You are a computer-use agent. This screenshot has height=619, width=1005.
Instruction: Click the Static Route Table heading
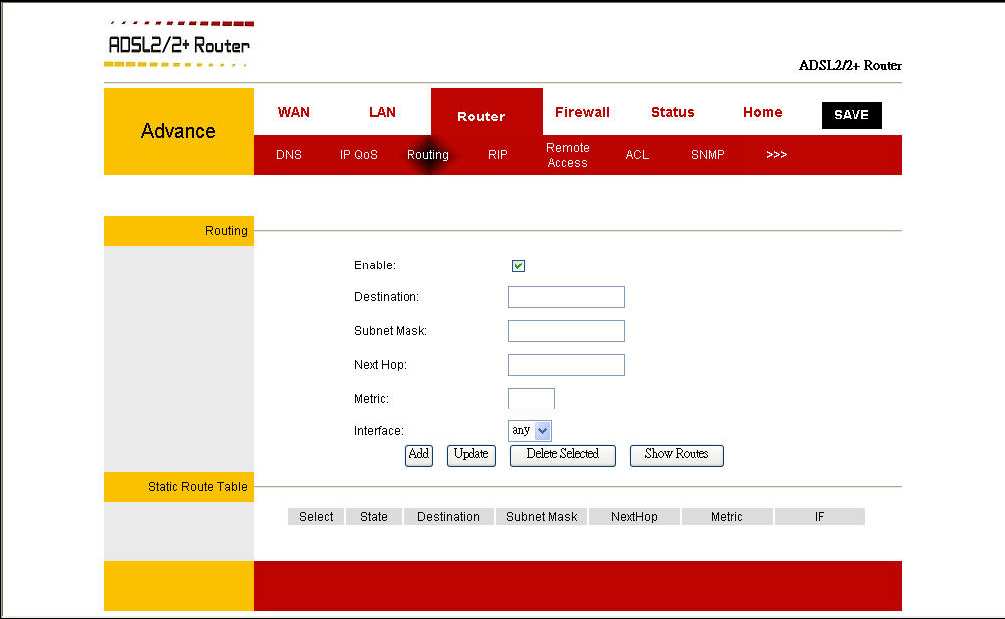197,487
